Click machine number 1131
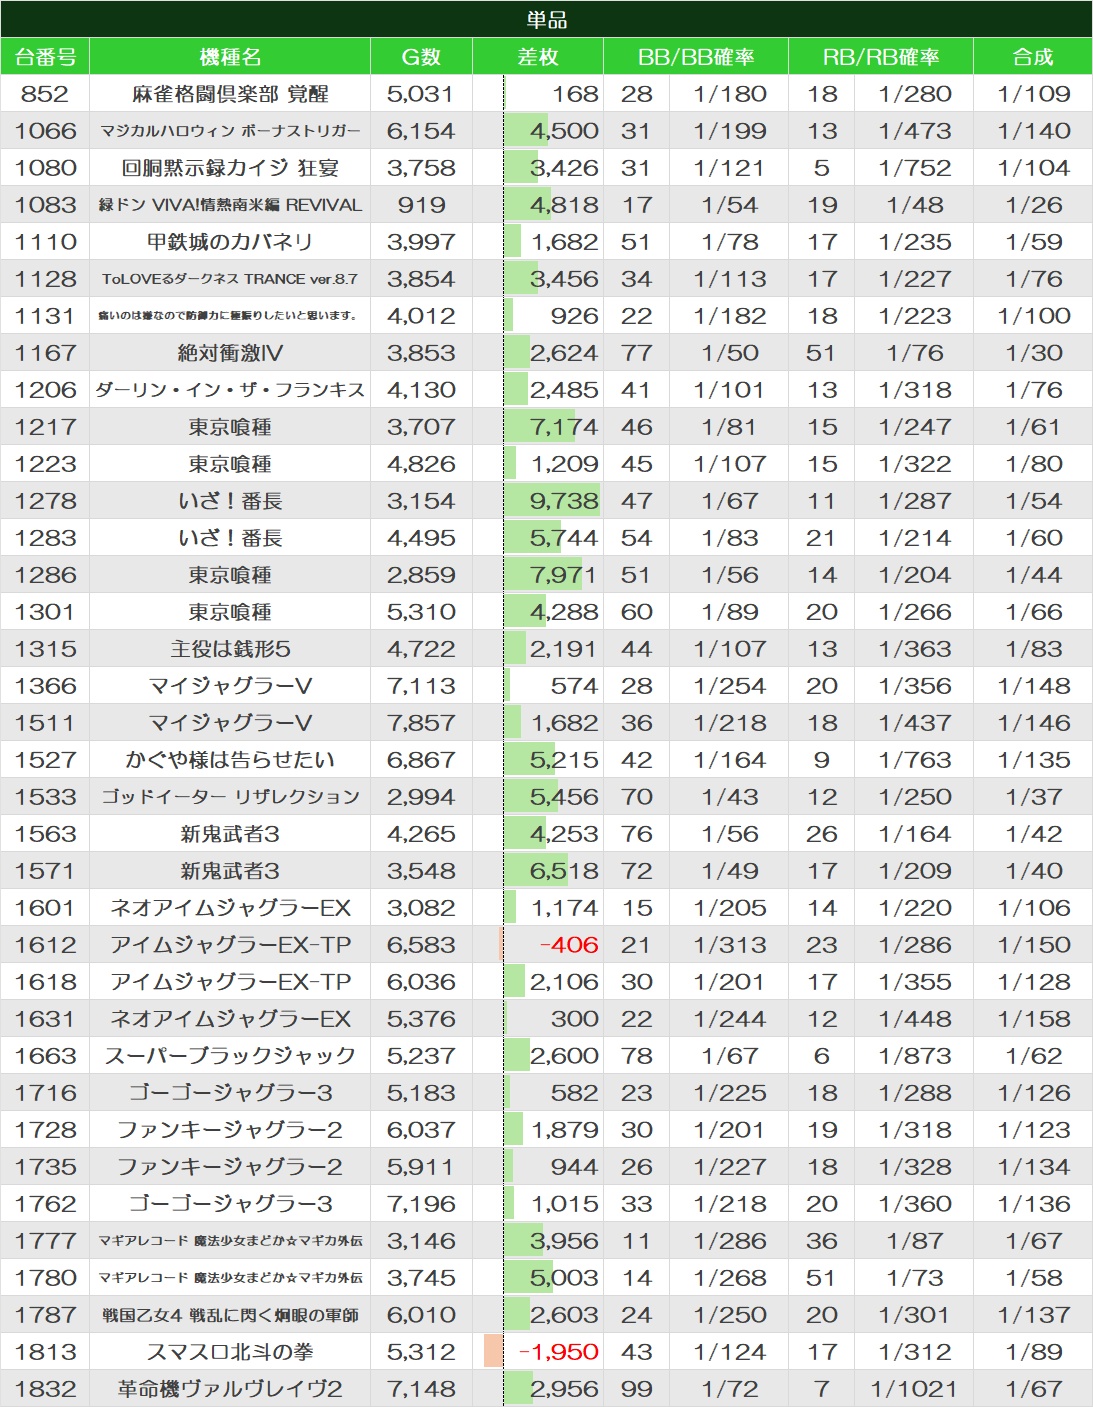1093x1407 pixels. 45,316
